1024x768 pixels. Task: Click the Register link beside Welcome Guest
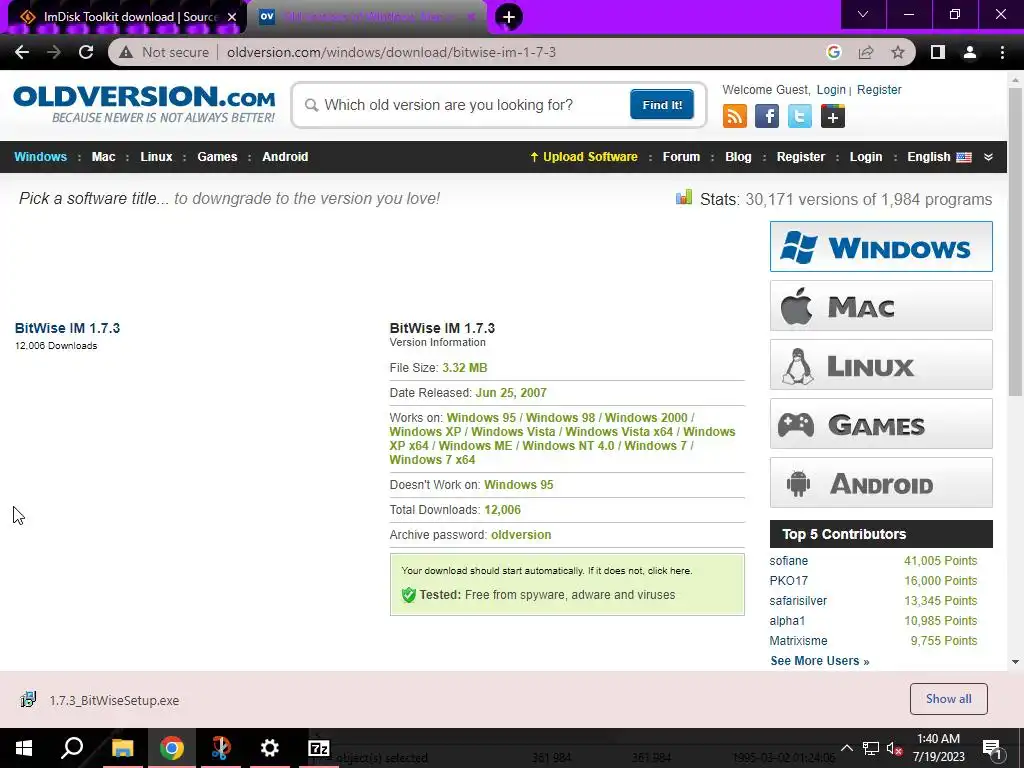tap(879, 90)
